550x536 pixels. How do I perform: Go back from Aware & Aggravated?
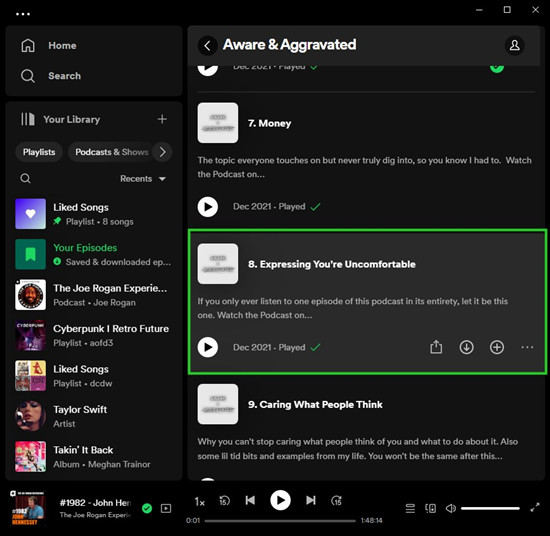(208, 46)
